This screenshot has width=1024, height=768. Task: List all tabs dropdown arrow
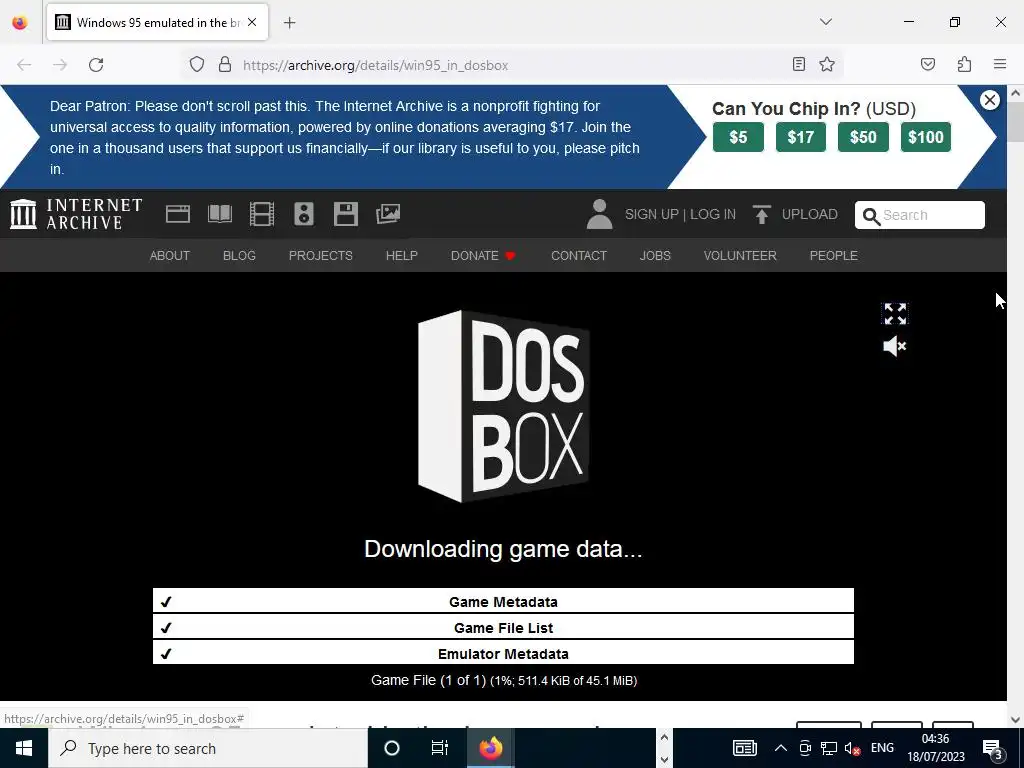click(x=826, y=22)
